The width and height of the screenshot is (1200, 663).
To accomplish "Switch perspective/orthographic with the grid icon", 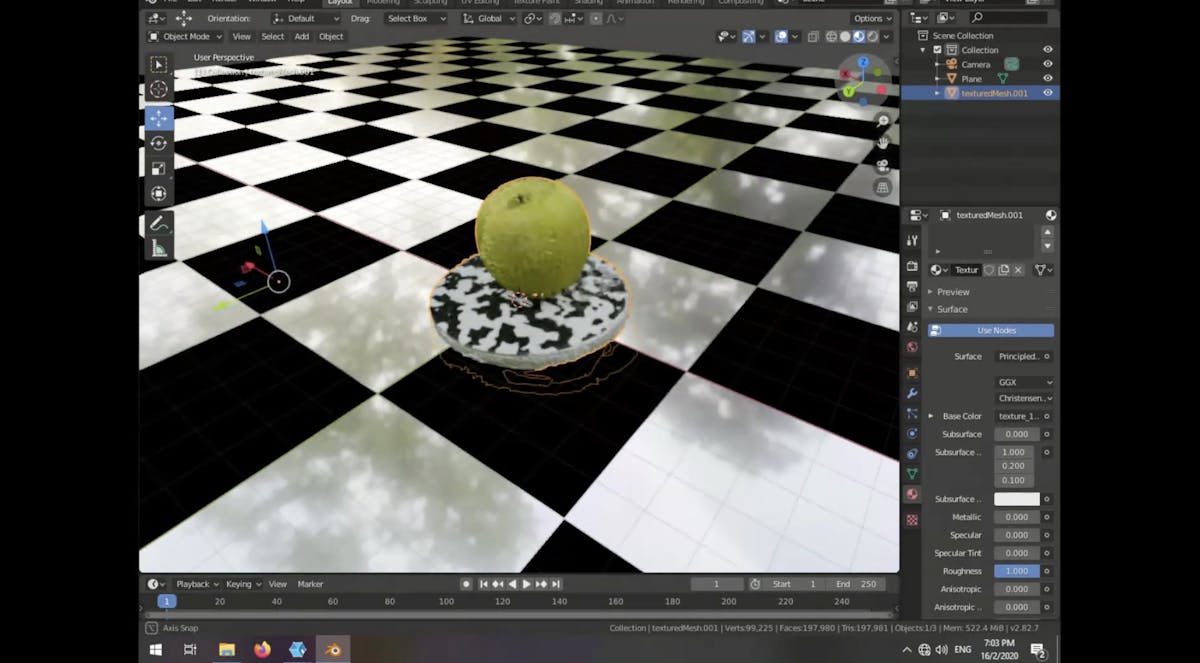I will (x=883, y=187).
